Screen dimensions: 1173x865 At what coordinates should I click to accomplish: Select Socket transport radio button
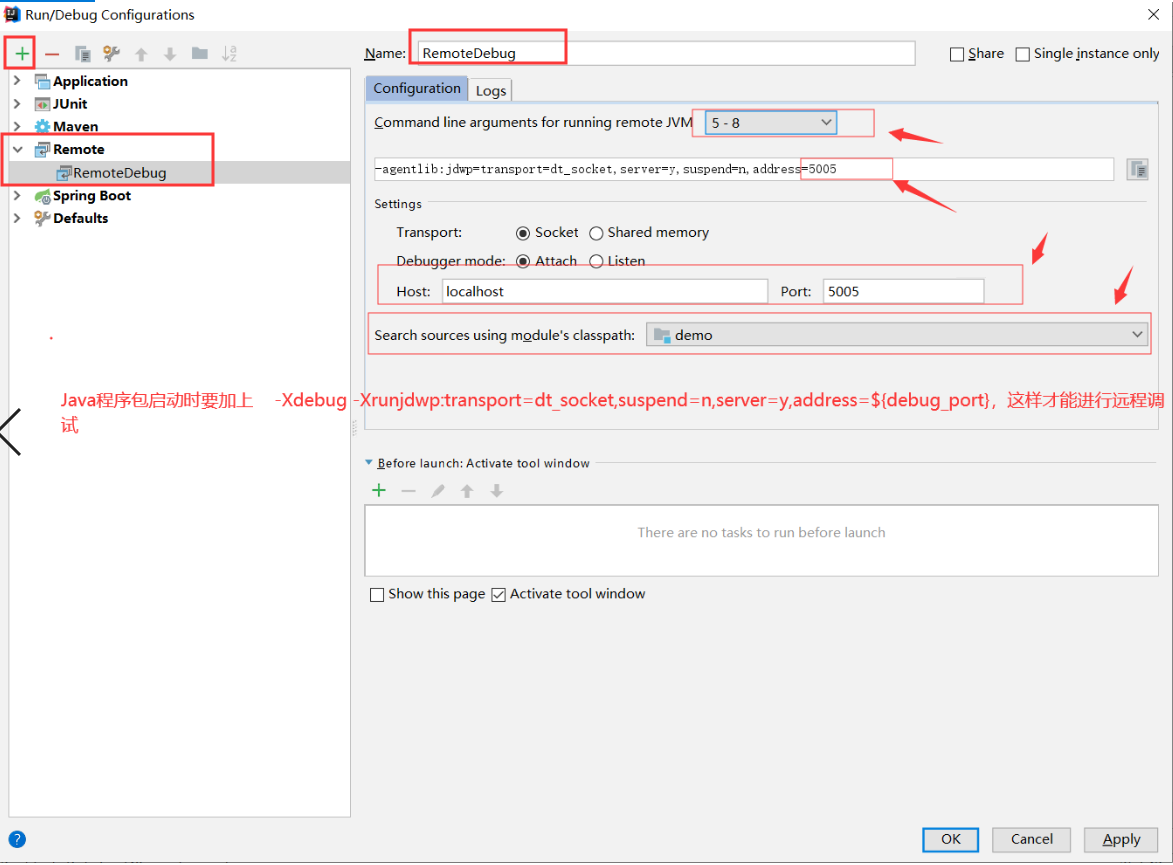point(523,233)
